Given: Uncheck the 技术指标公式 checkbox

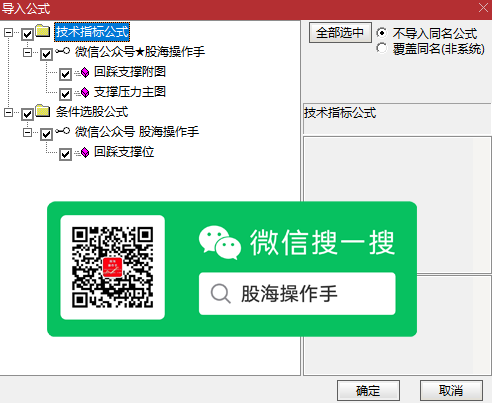Looking at the screenshot, I should tap(27, 34).
